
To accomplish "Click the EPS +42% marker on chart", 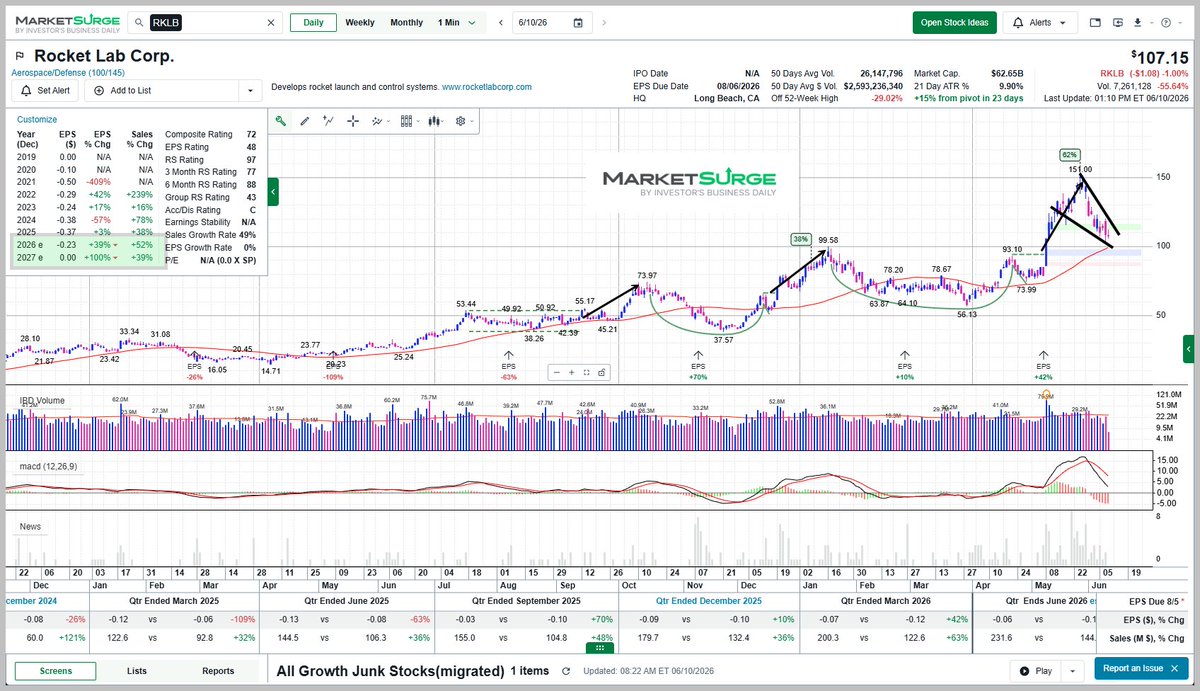I will 1044,366.
